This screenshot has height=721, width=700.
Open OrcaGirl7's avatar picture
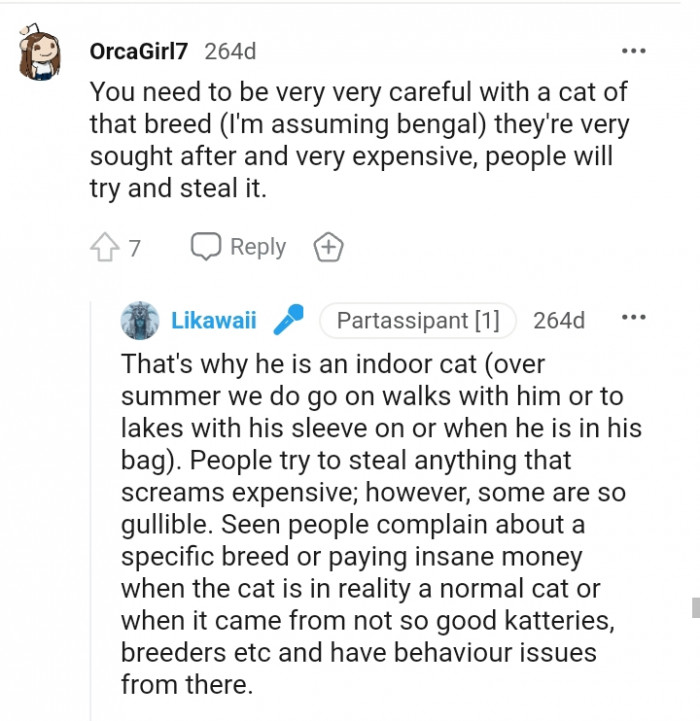43,56
